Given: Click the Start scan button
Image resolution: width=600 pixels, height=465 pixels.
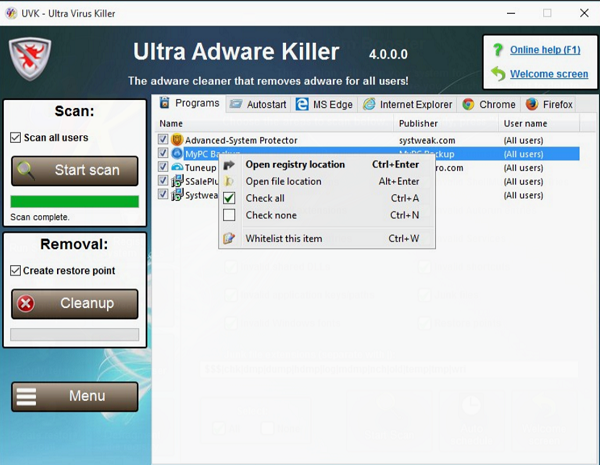Looking at the screenshot, I should pos(75,171).
